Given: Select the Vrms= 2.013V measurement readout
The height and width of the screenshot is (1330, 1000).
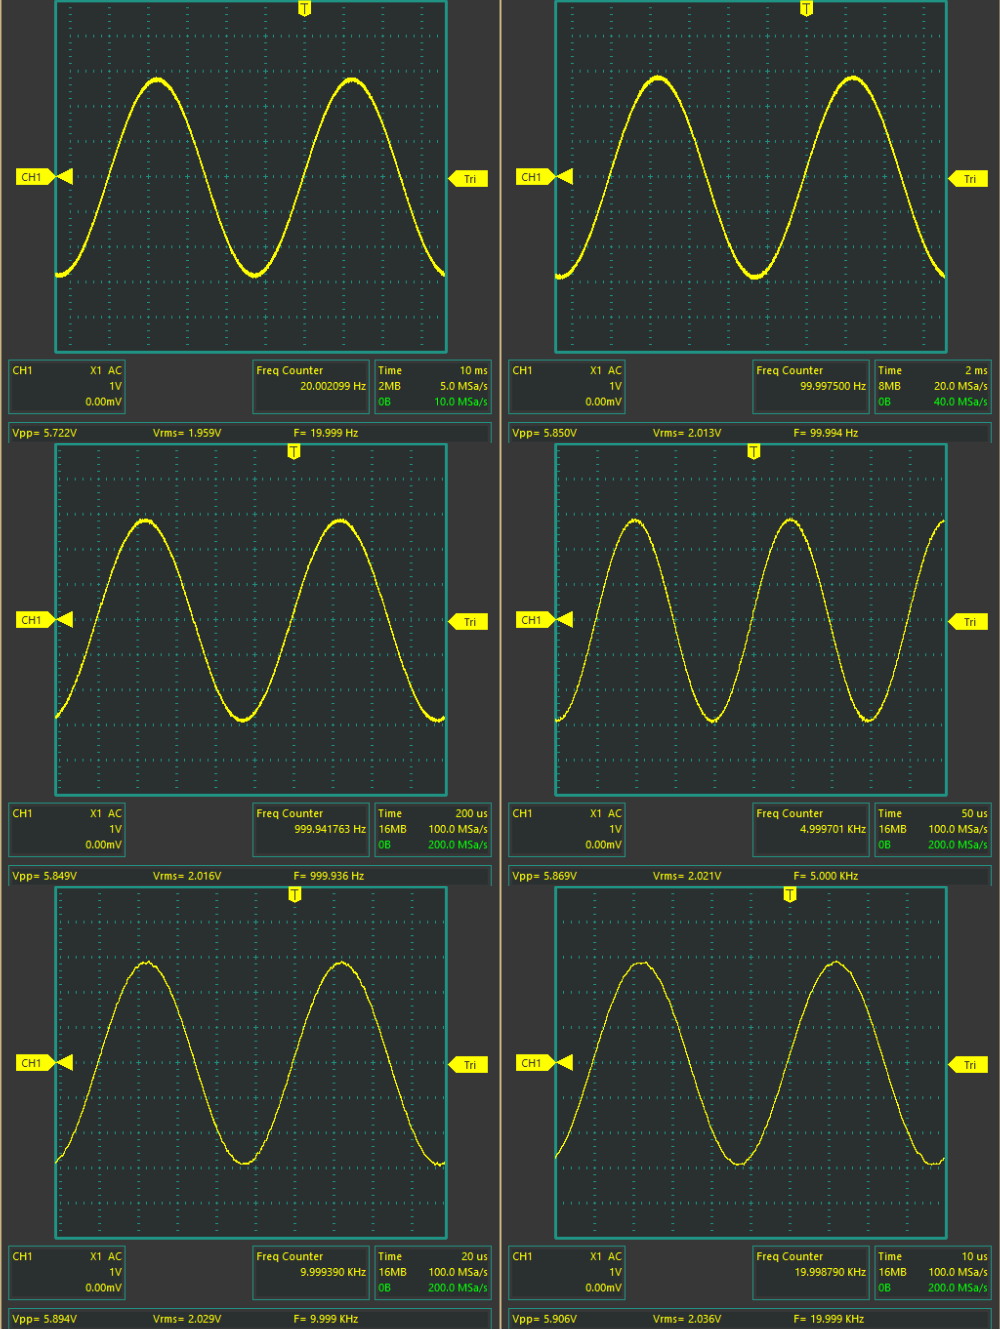Looking at the screenshot, I should (x=687, y=433).
